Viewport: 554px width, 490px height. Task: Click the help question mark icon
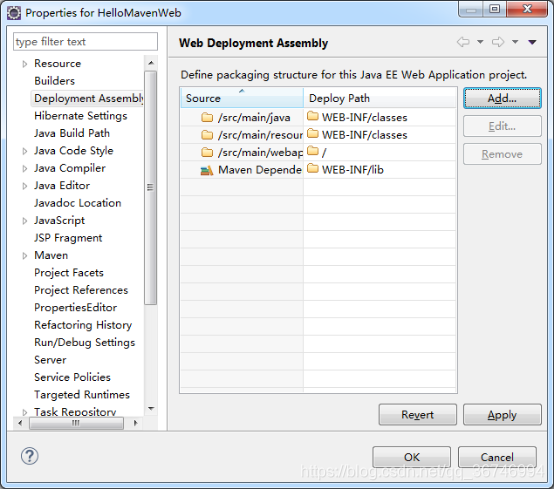(30, 456)
